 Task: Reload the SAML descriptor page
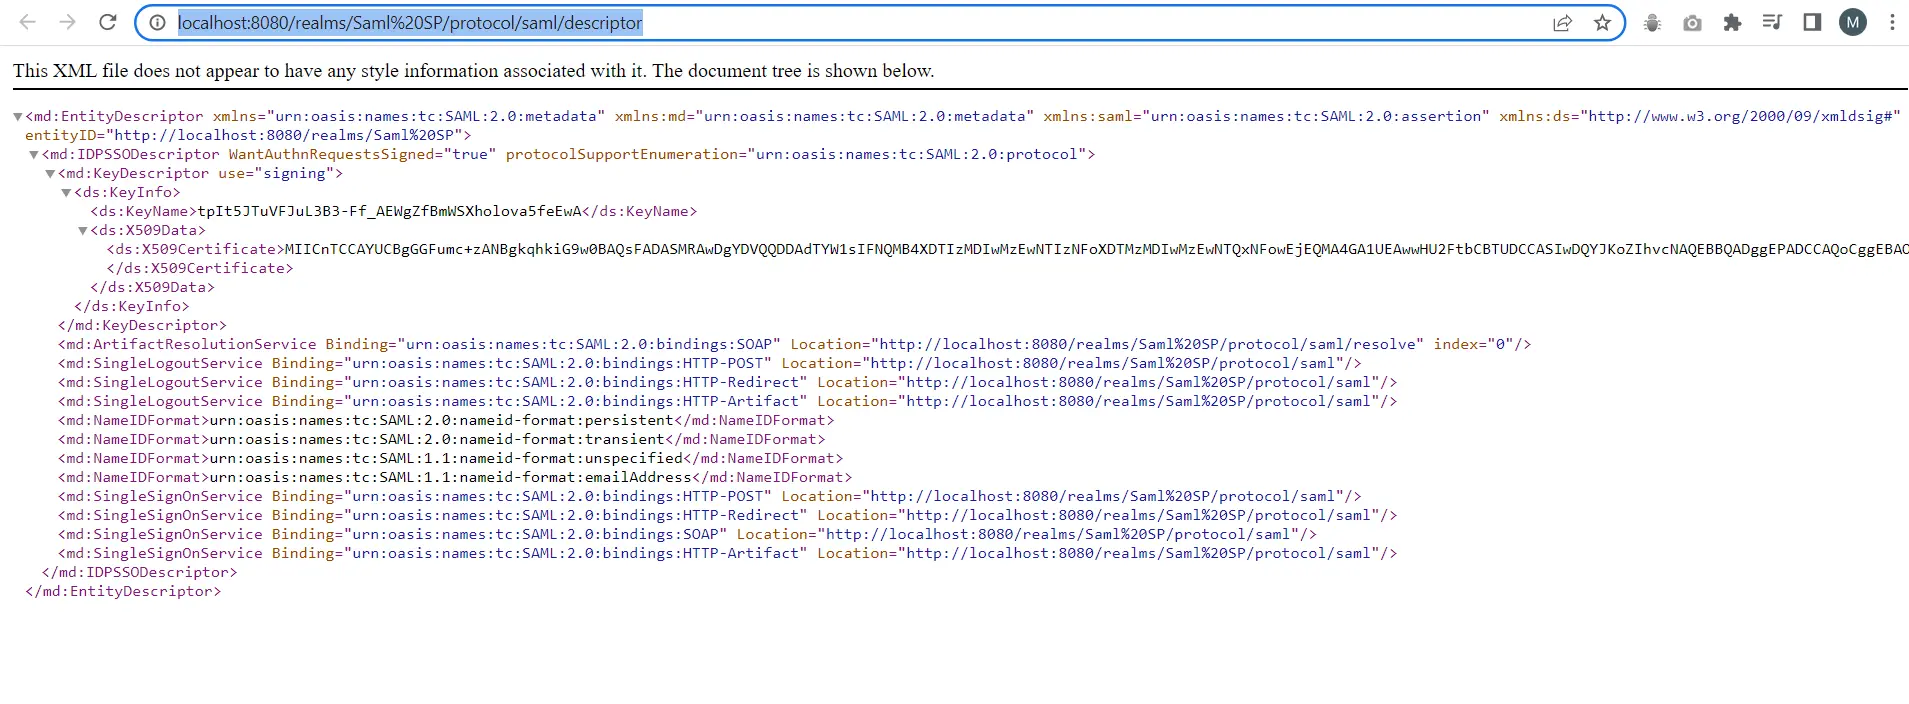108,22
